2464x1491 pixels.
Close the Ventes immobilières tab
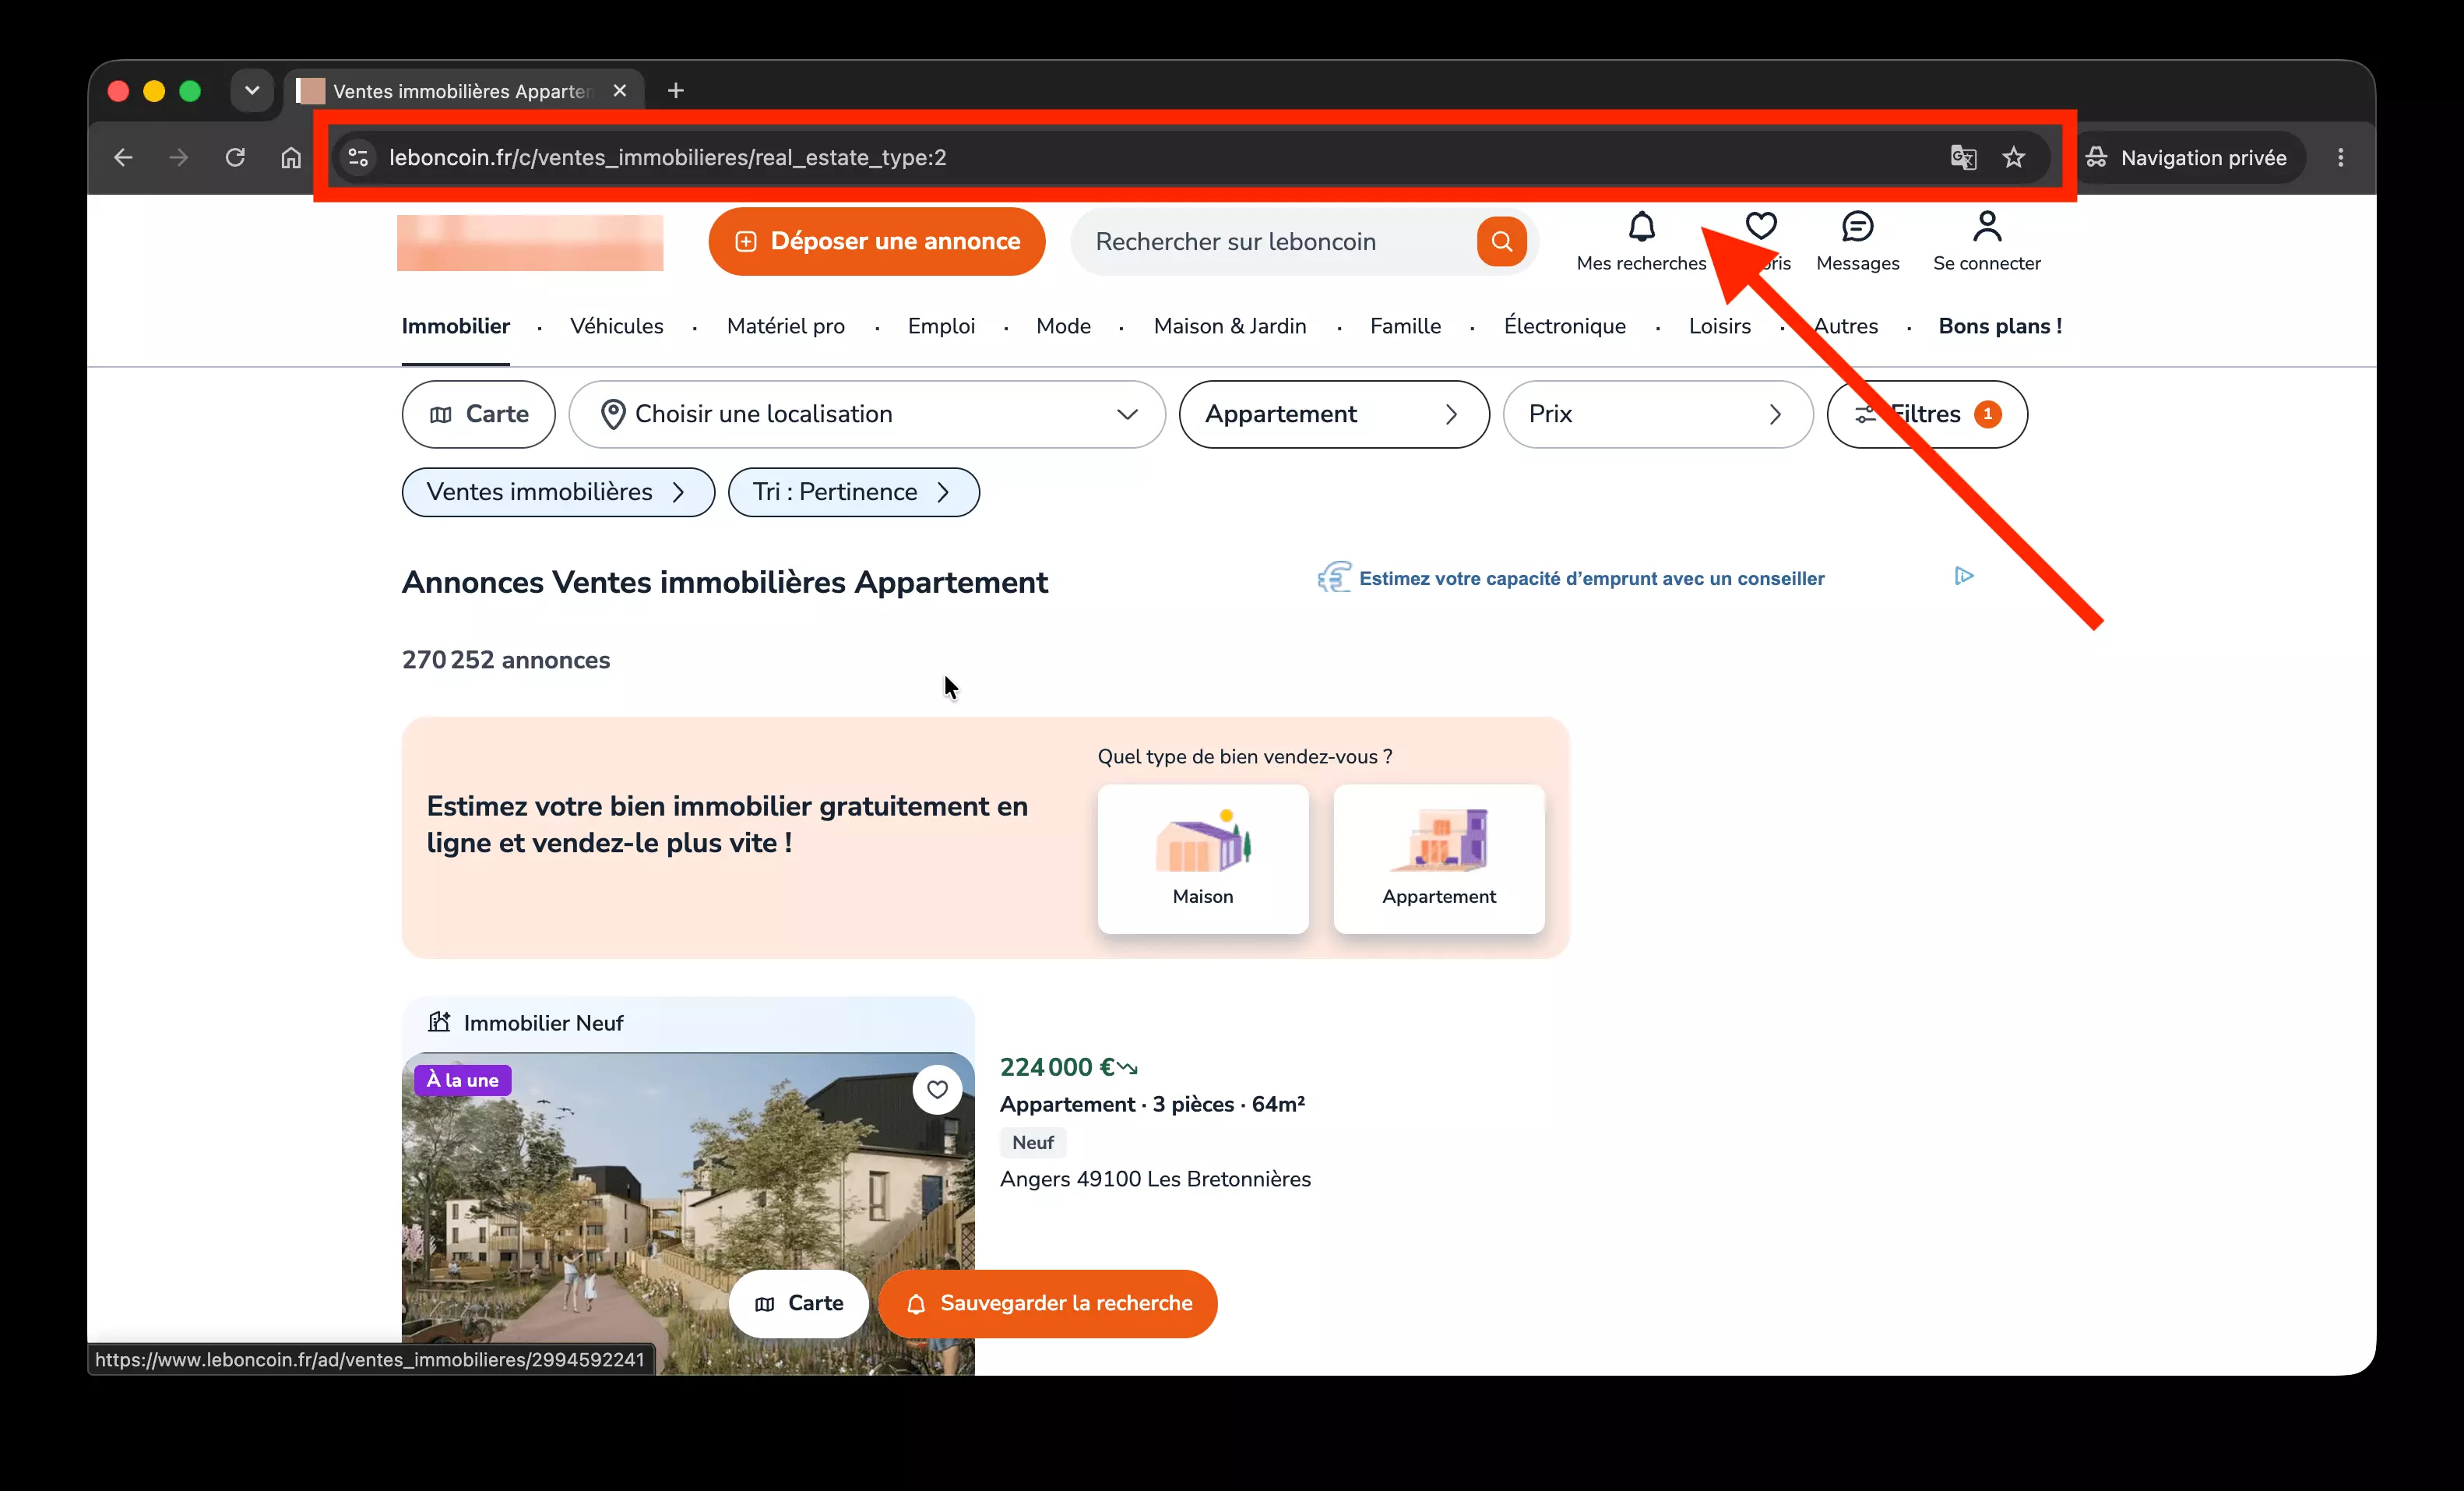click(620, 91)
